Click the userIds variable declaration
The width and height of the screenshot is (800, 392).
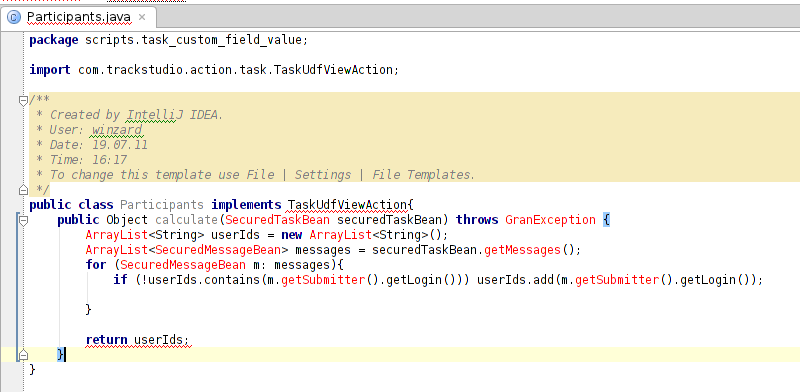tap(235, 235)
